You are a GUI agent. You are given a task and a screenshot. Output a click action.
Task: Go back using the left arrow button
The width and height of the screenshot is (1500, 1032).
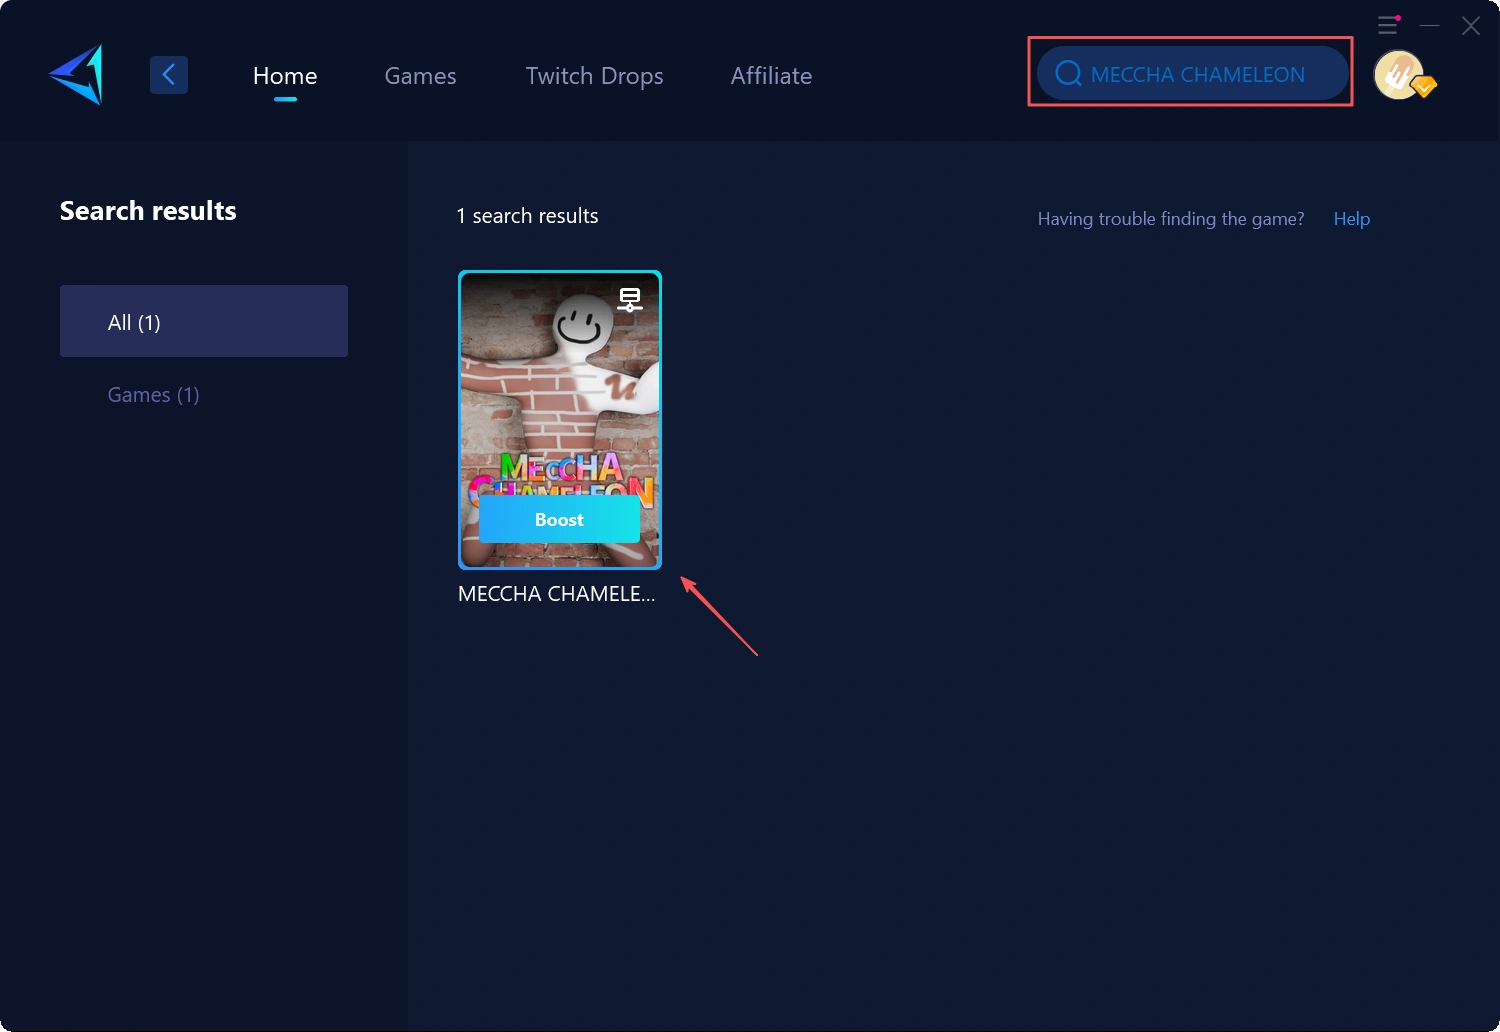coord(169,75)
